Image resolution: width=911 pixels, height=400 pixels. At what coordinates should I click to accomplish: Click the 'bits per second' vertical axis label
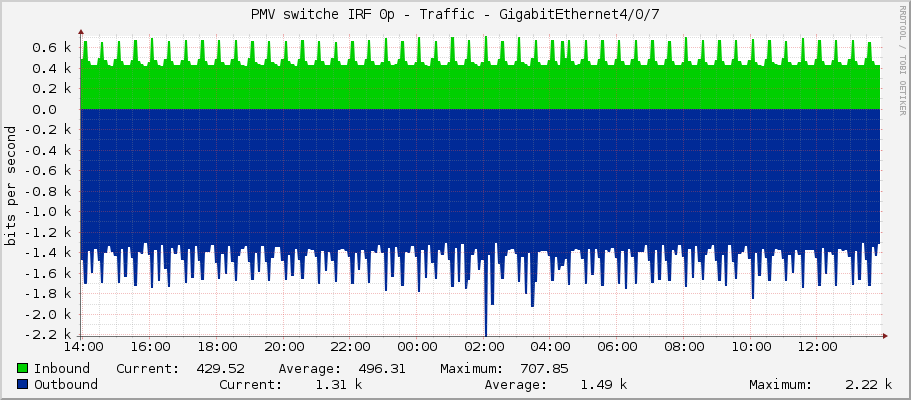(10, 185)
